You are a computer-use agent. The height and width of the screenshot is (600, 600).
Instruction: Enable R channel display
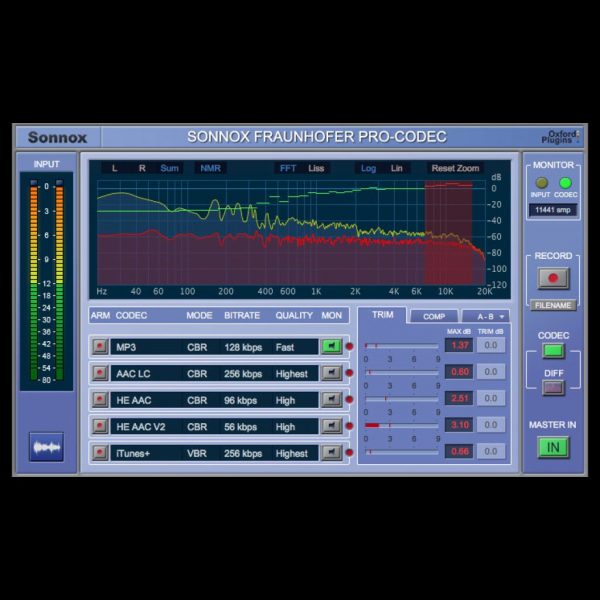(x=142, y=168)
